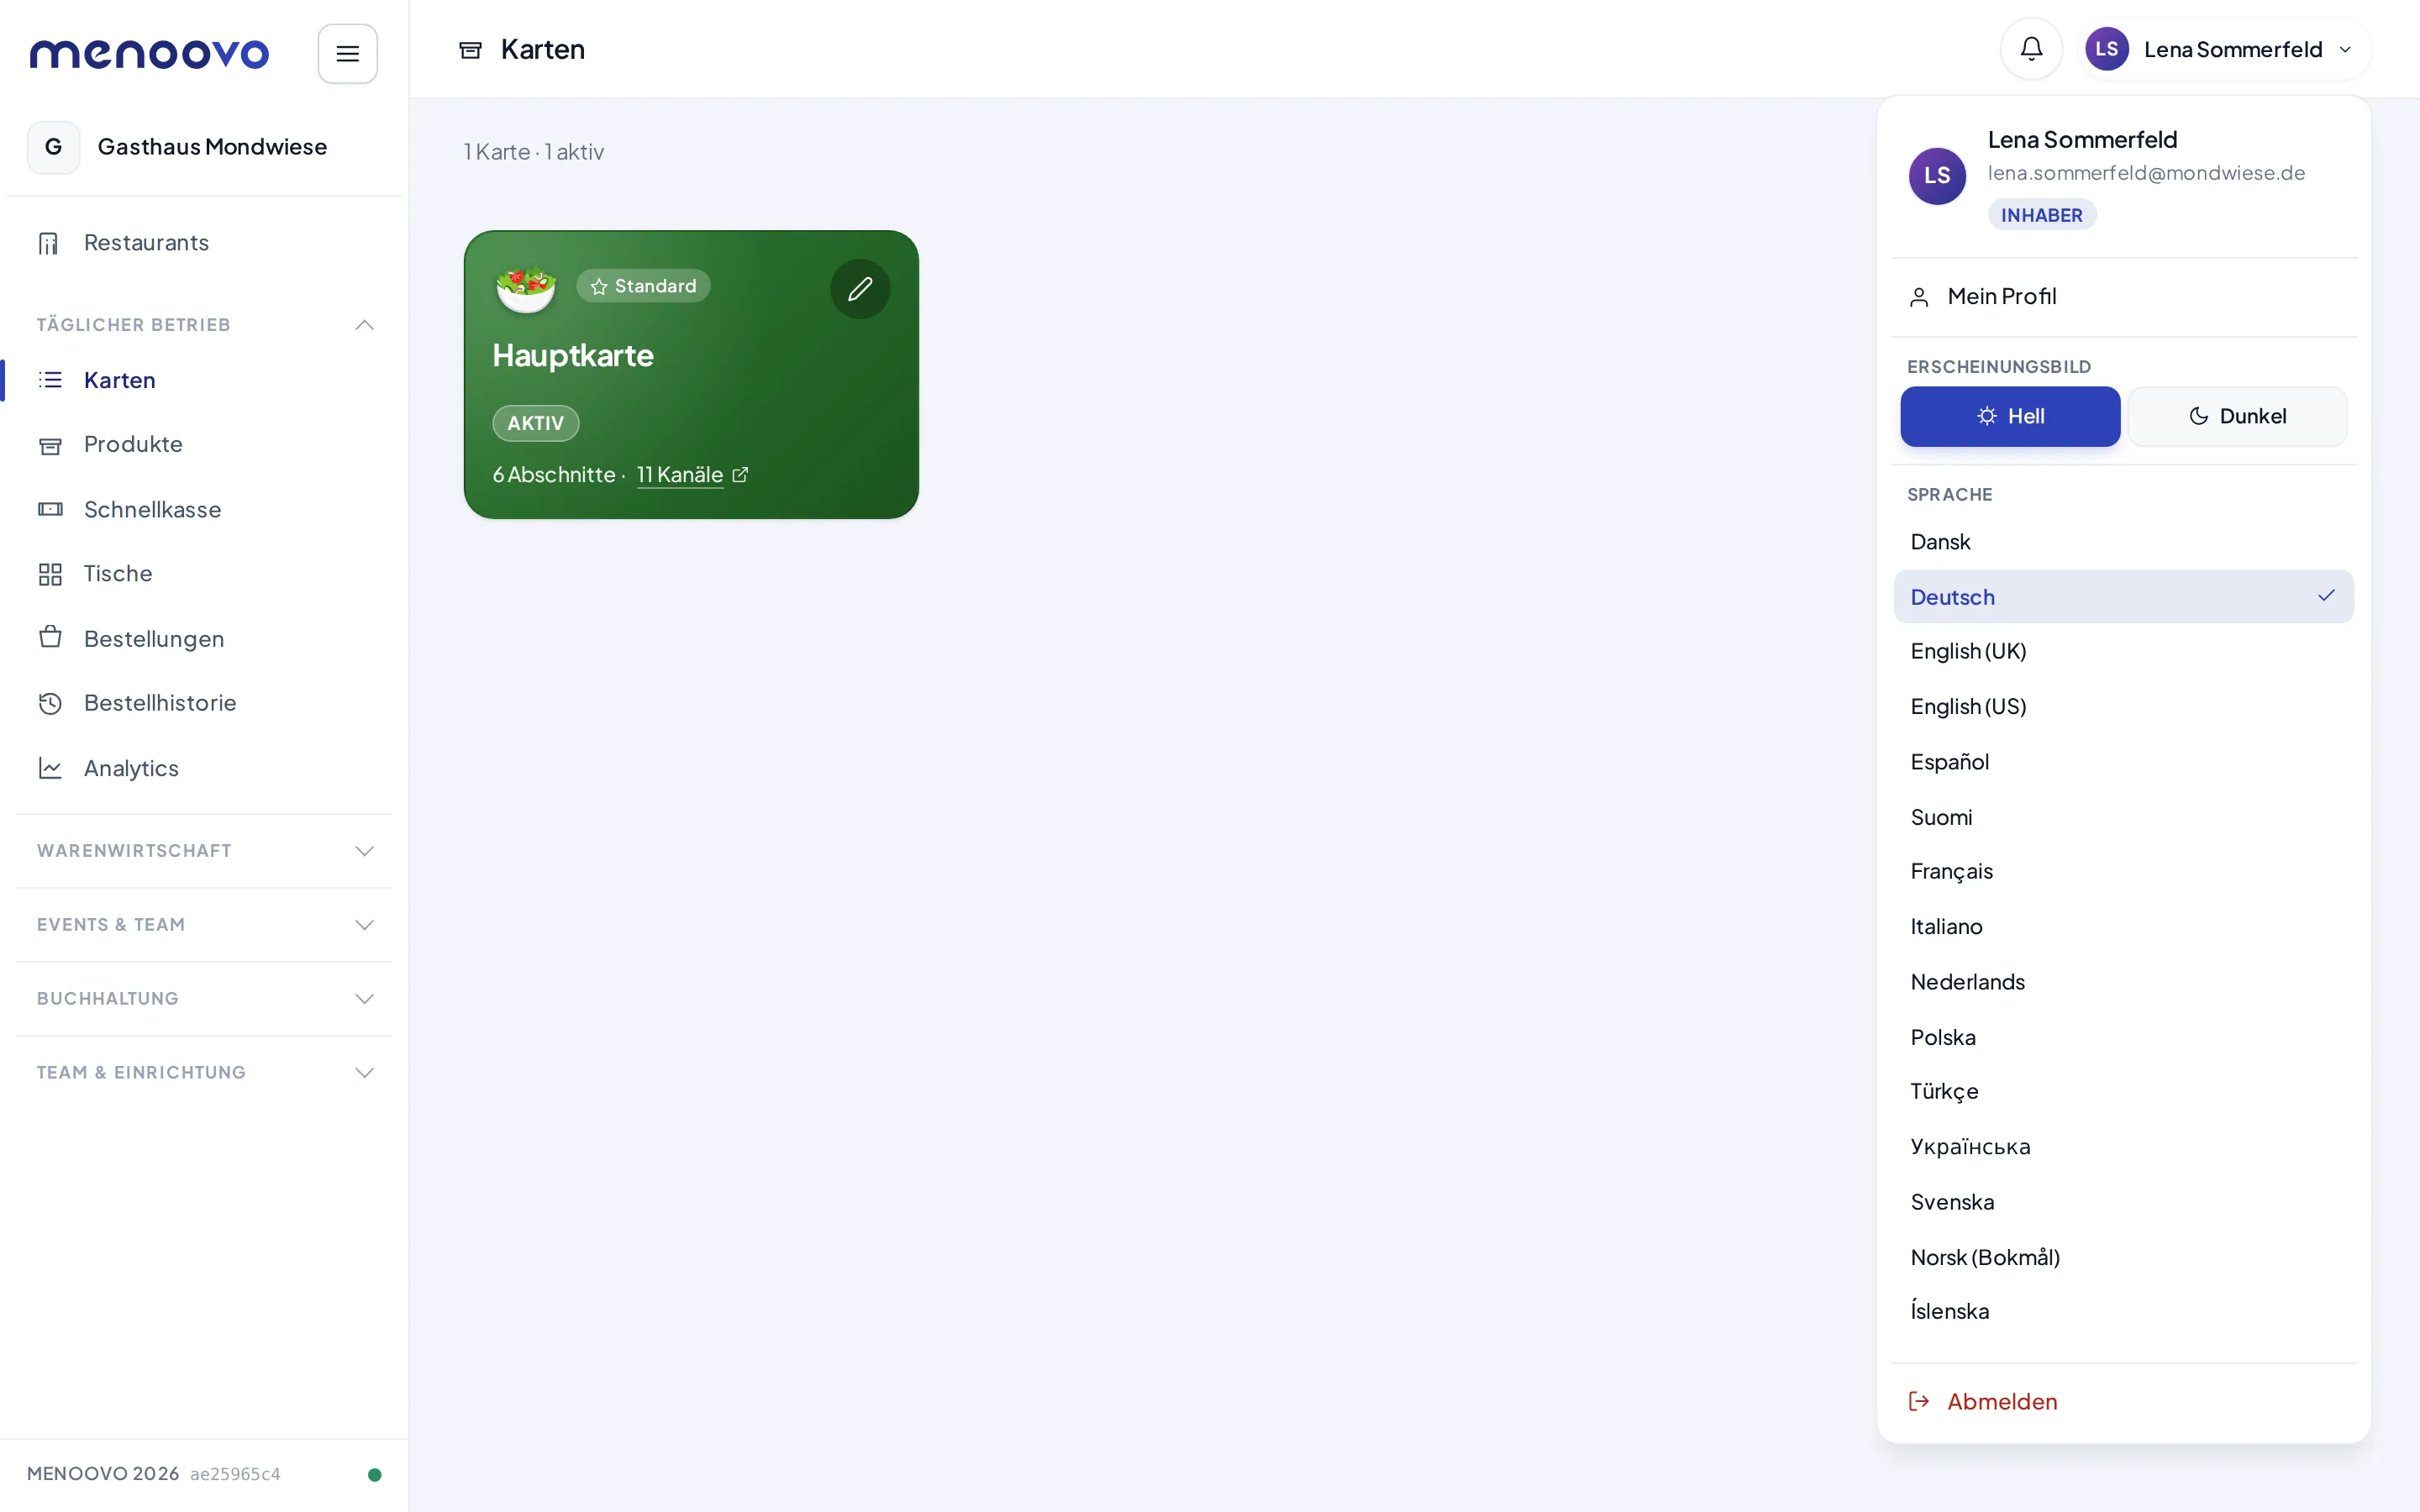Viewport: 2420px width, 1512px height.
Task: Click the notification bell icon
Action: pyautogui.click(x=2031, y=49)
